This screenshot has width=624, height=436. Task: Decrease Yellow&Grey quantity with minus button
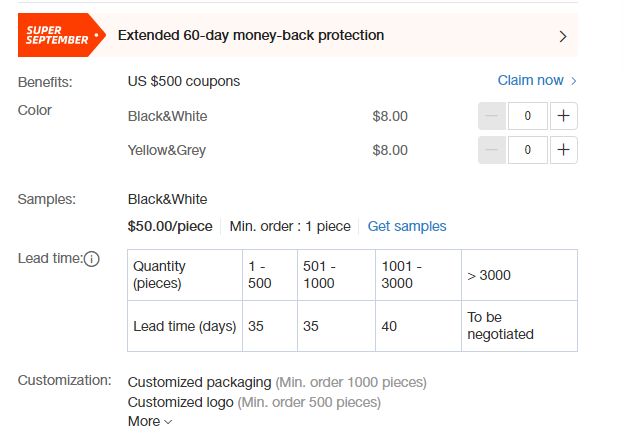coord(492,150)
